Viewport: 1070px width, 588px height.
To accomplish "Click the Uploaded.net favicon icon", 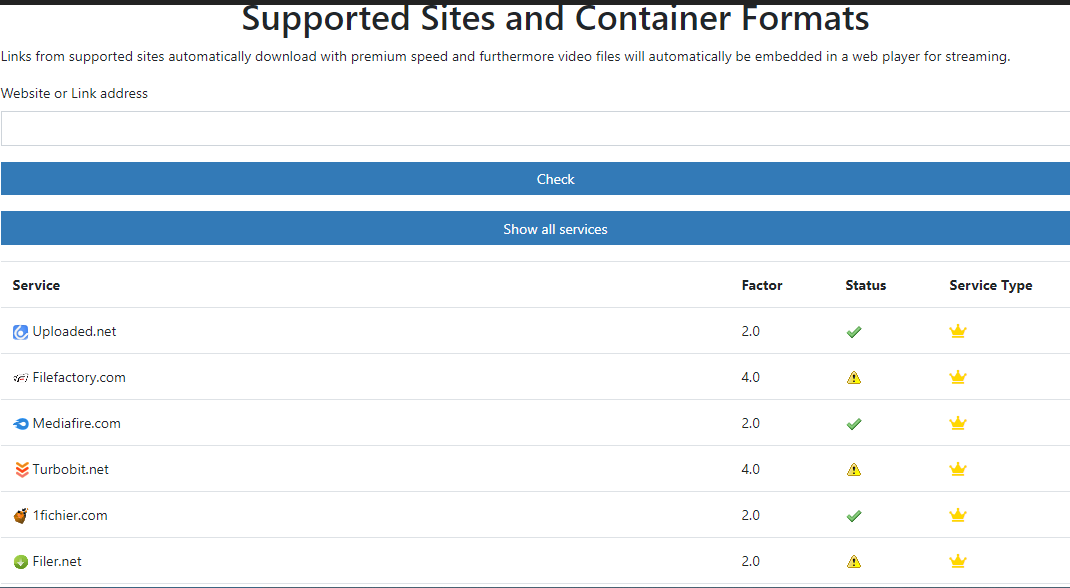I will pos(21,332).
